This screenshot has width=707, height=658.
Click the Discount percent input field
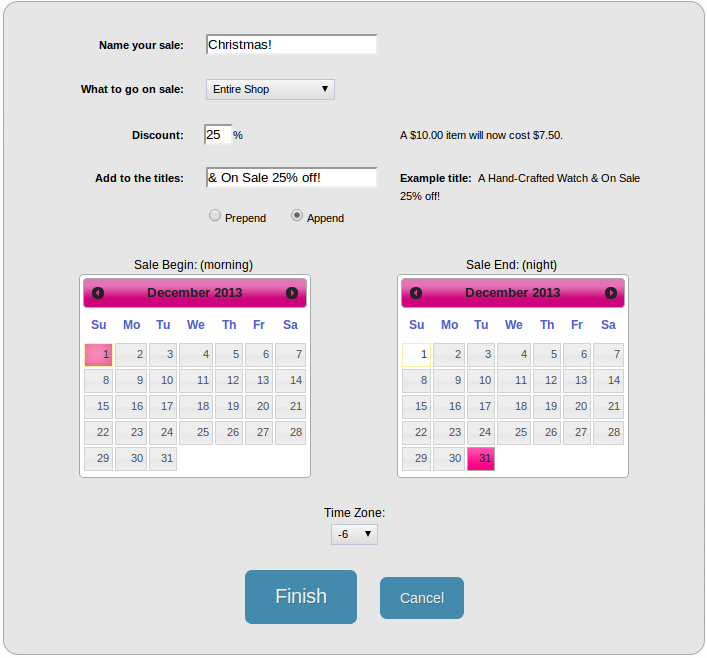point(218,134)
